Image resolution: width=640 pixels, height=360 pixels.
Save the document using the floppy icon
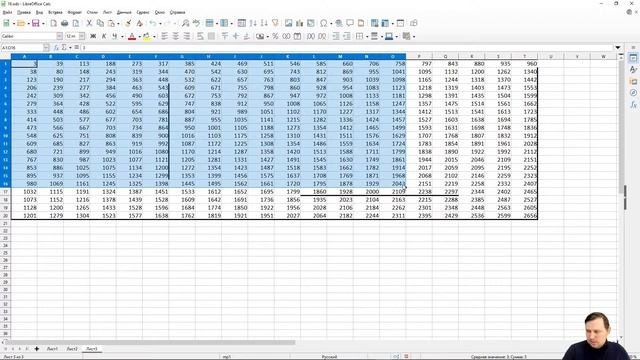tap(36, 23)
